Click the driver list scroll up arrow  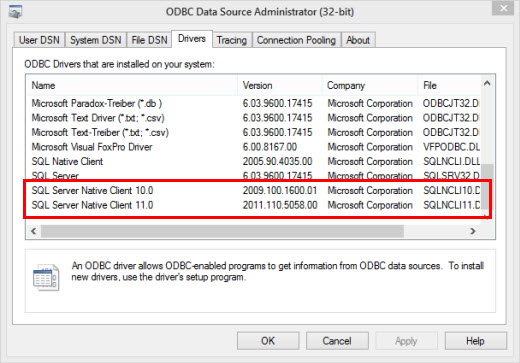[x=487, y=83]
